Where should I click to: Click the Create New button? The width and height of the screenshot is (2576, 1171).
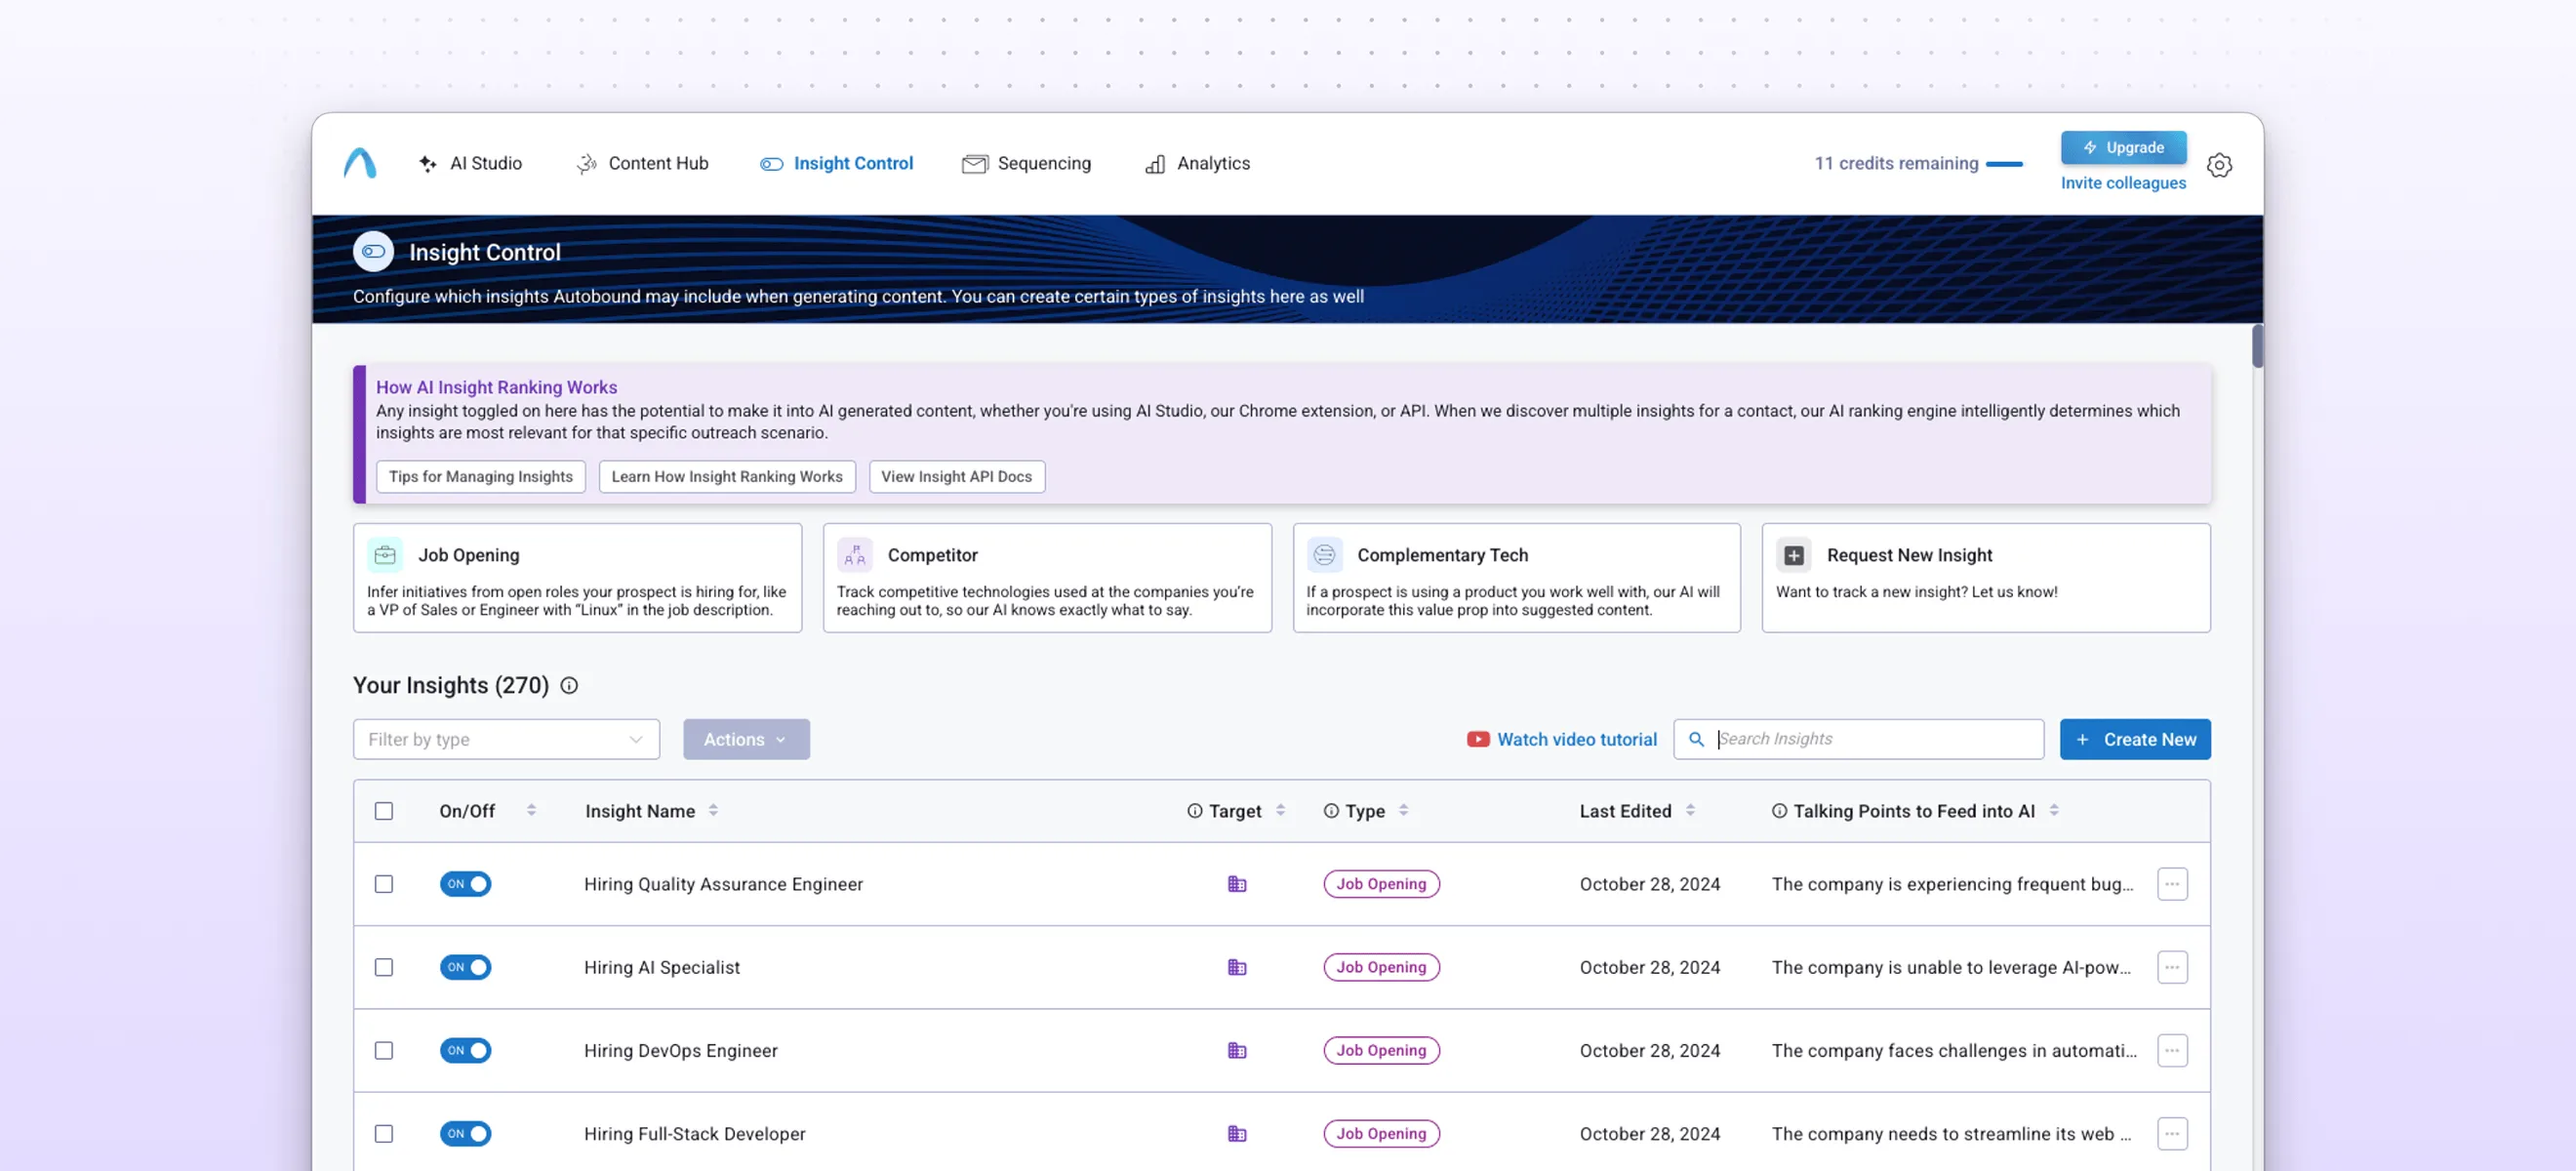click(2135, 739)
